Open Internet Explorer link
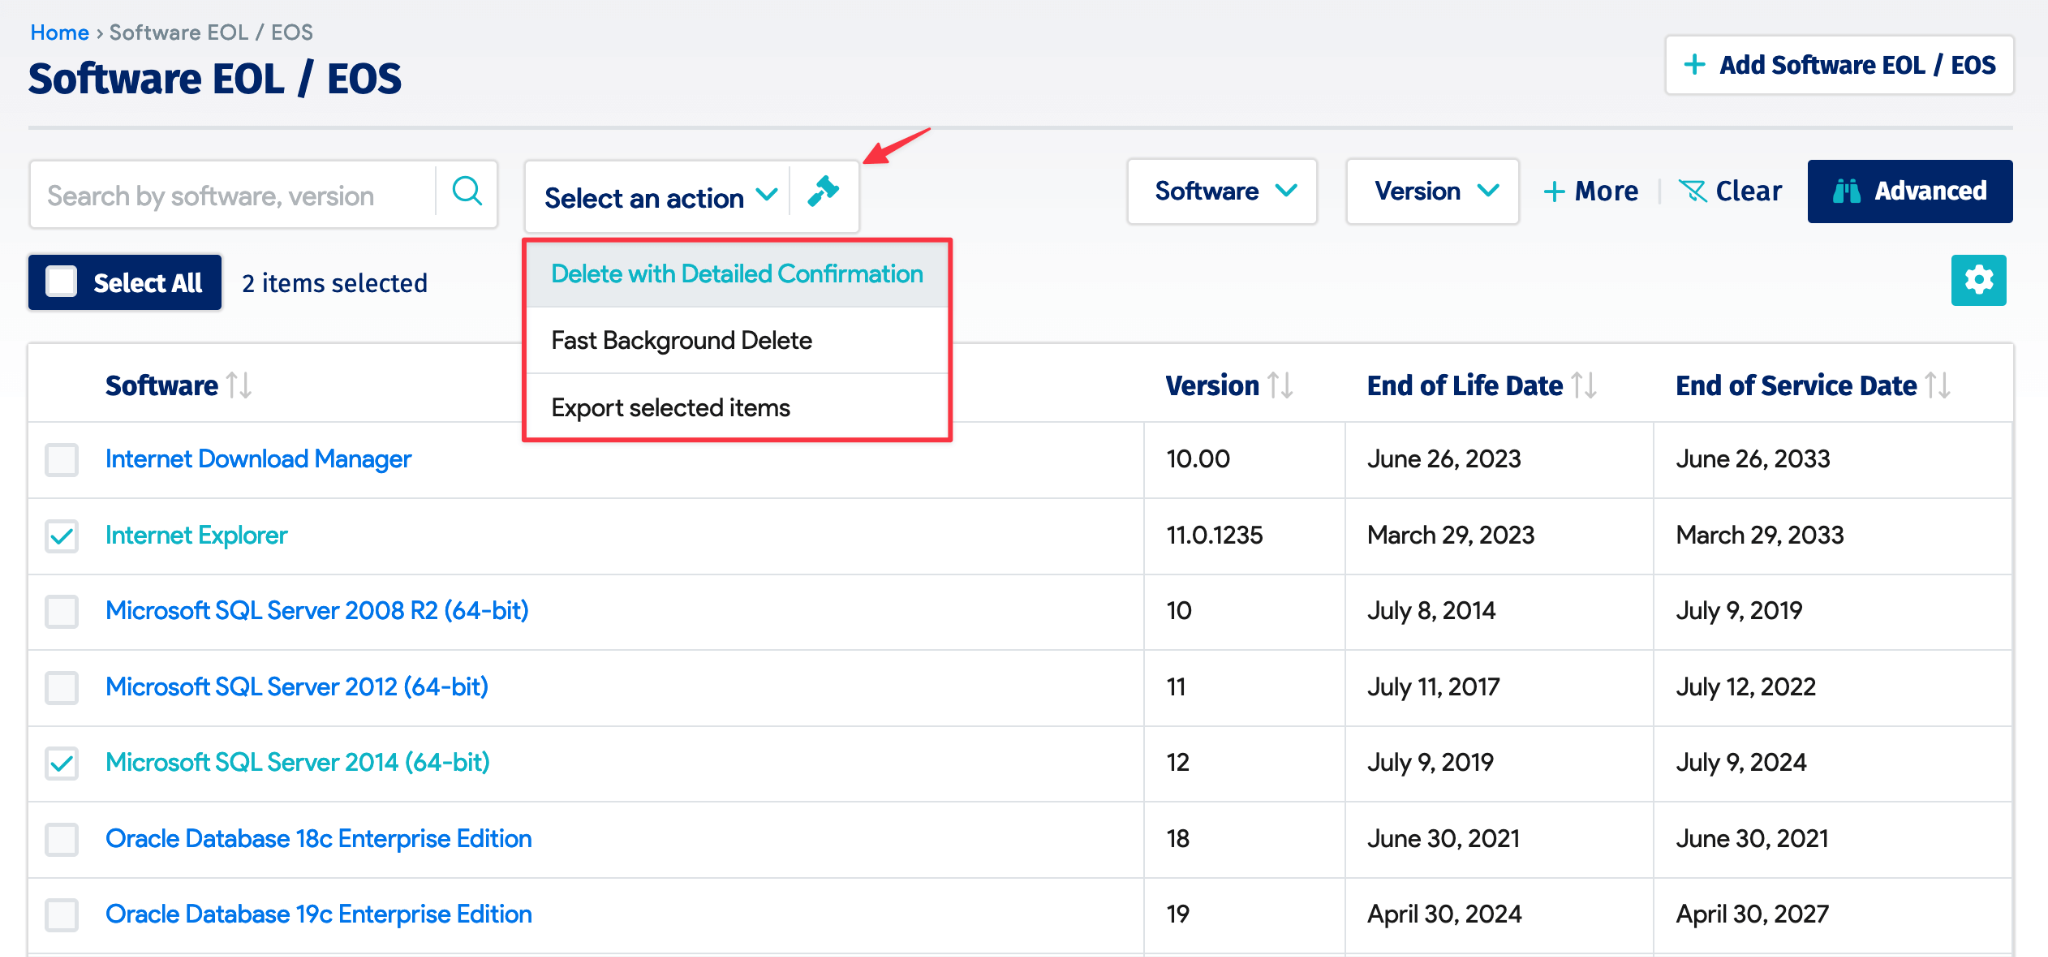2048x957 pixels. (x=197, y=535)
